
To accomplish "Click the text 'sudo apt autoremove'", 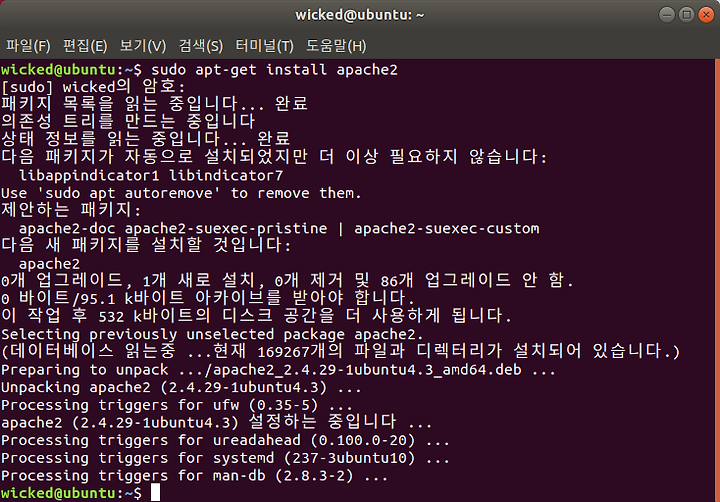I will point(129,193).
